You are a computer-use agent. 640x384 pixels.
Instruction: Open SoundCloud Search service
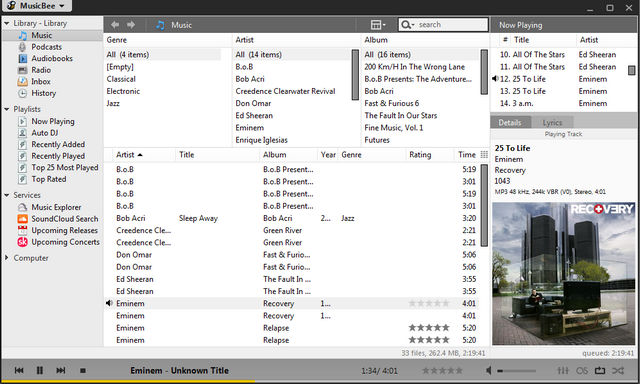tap(64, 219)
